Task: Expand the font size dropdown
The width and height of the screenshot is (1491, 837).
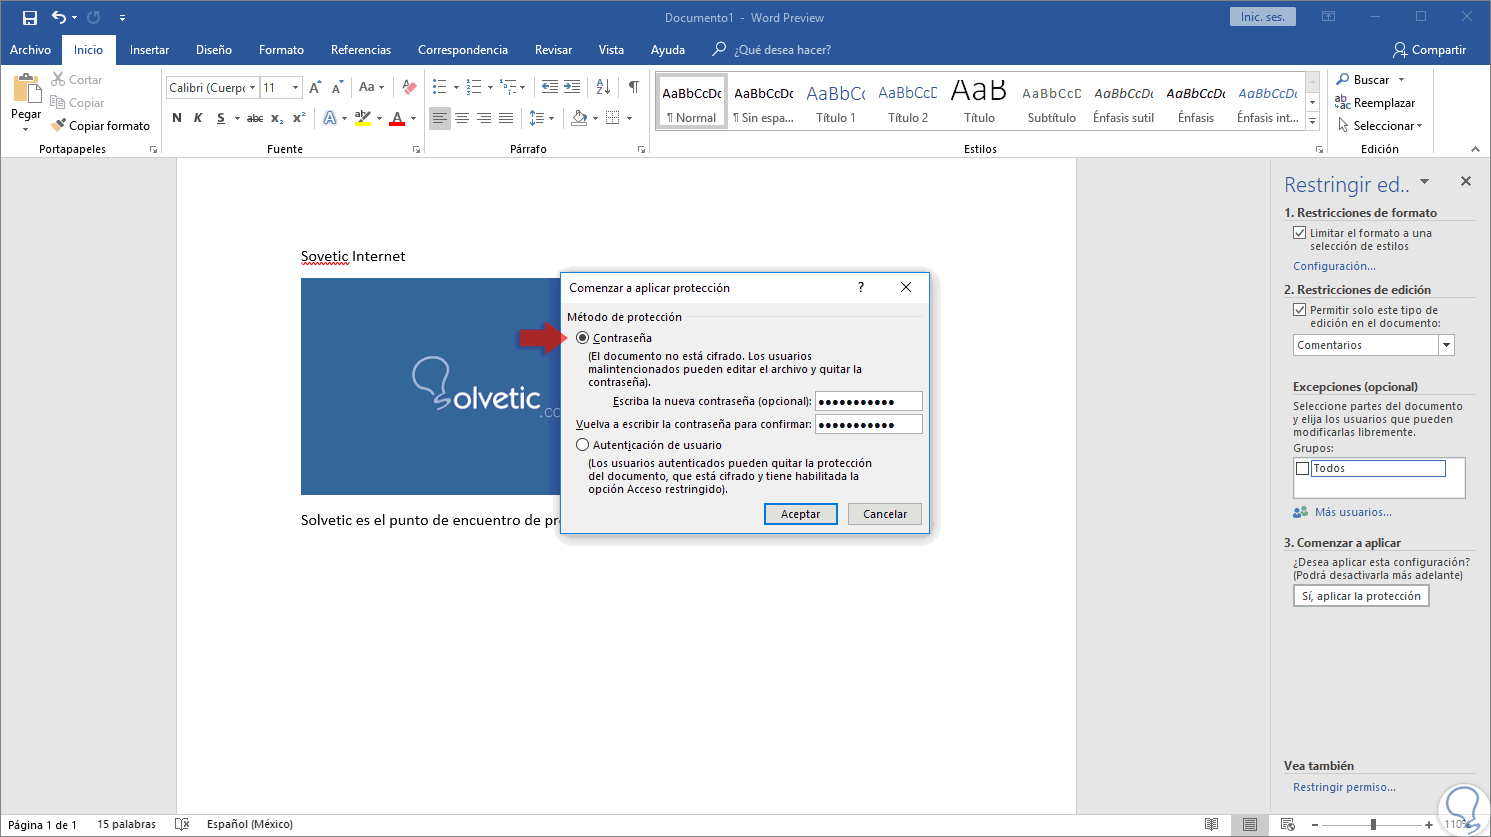Action: (295, 88)
